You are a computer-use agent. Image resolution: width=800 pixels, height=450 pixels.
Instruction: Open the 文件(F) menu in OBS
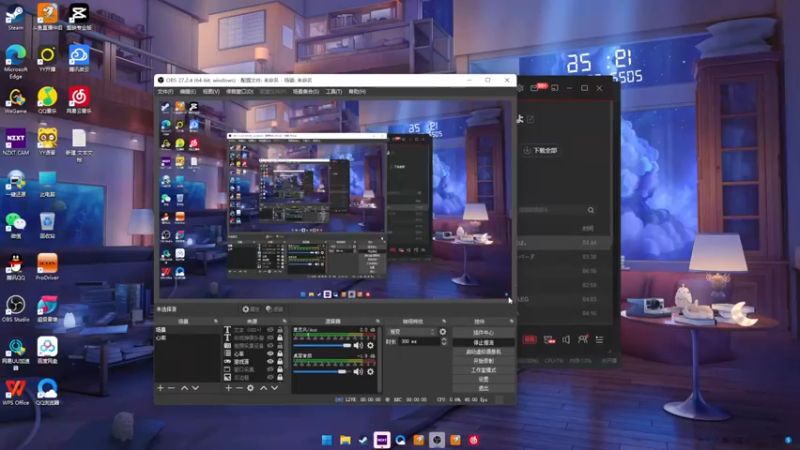point(165,92)
